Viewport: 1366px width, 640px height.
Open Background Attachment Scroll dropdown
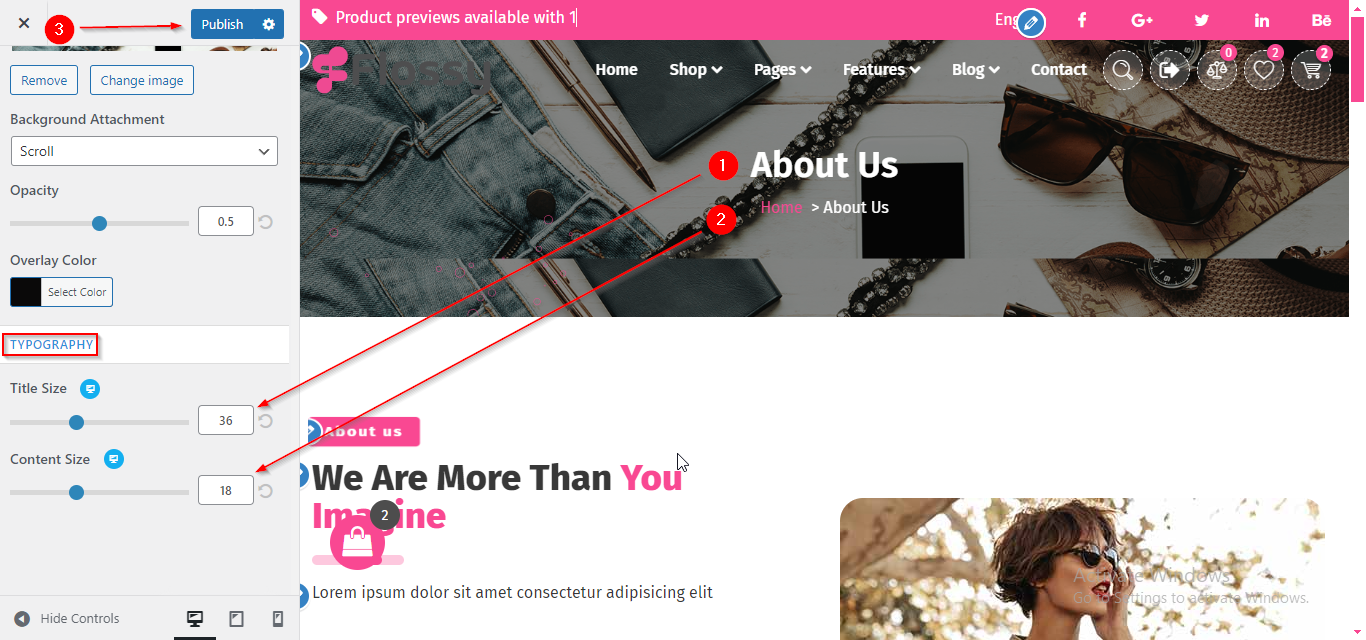point(144,151)
